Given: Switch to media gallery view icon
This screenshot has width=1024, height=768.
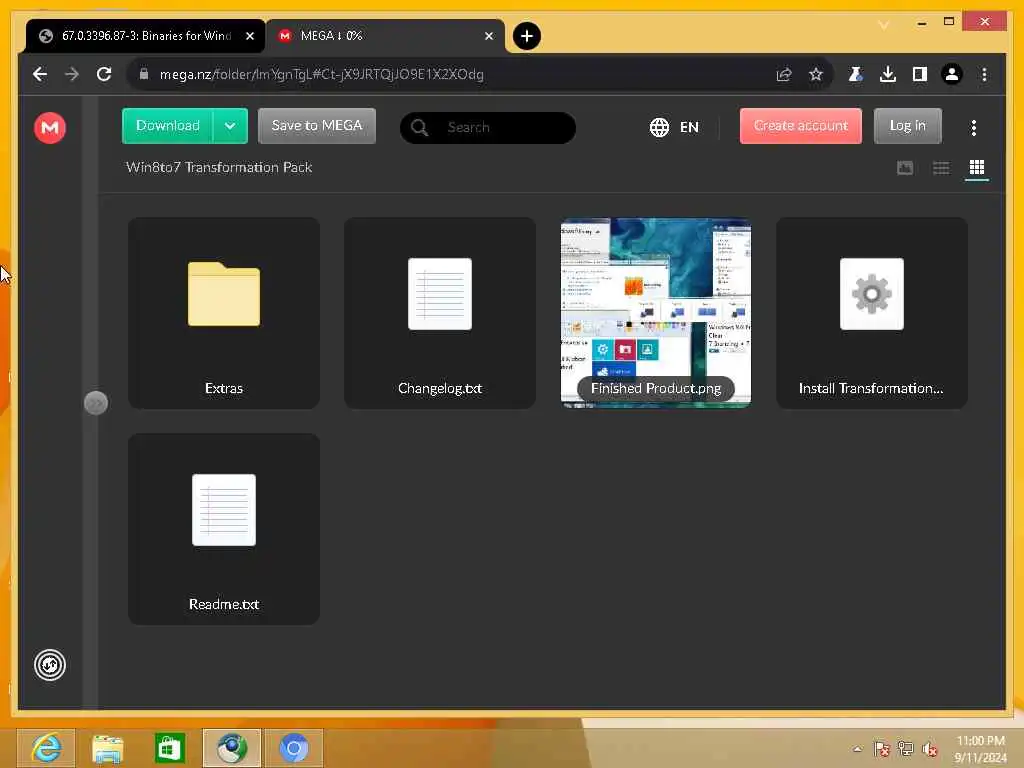Looking at the screenshot, I should click(905, 168).
